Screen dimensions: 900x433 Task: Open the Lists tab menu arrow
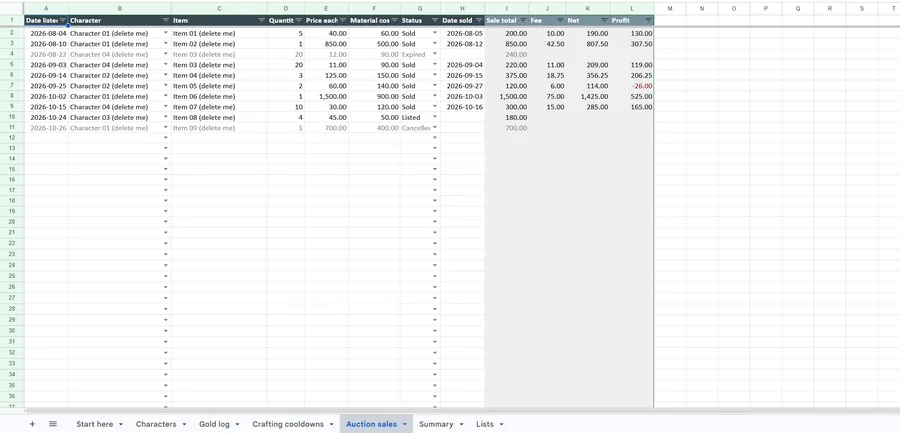(501, 424)
